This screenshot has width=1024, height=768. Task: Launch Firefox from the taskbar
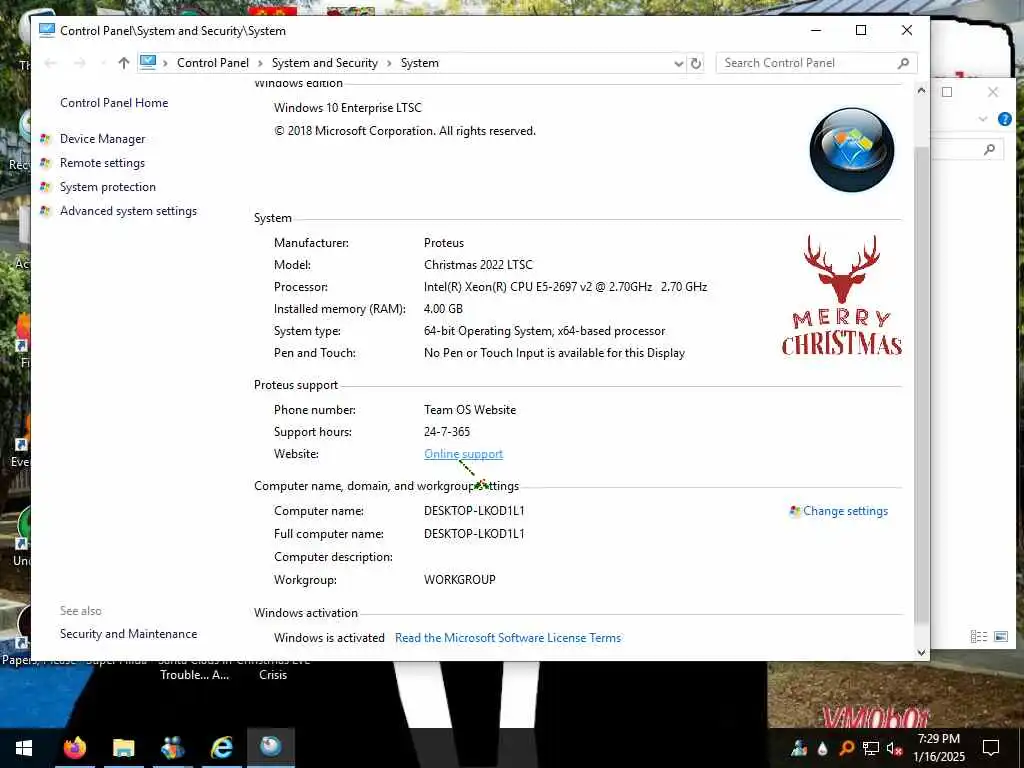(74, 748)
